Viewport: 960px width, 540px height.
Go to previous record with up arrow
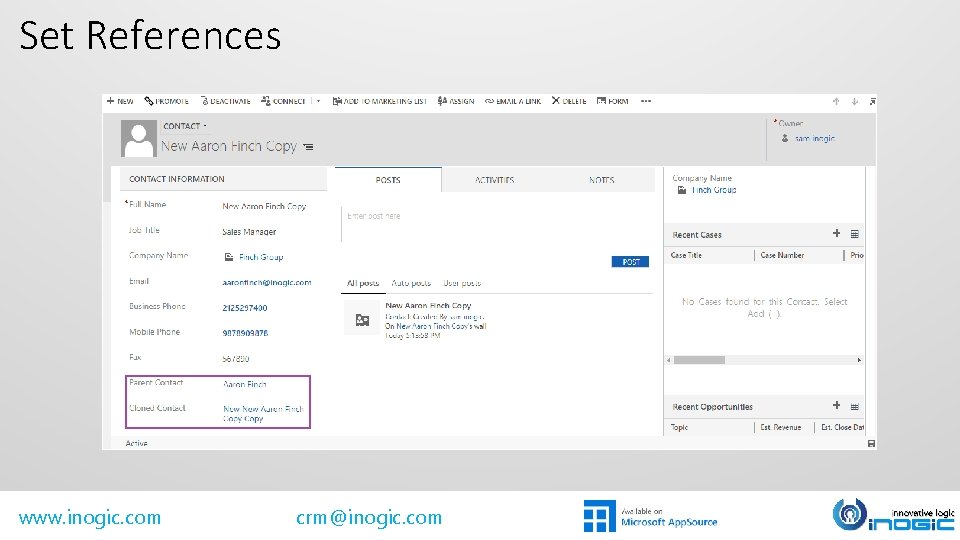pos(836,102)
